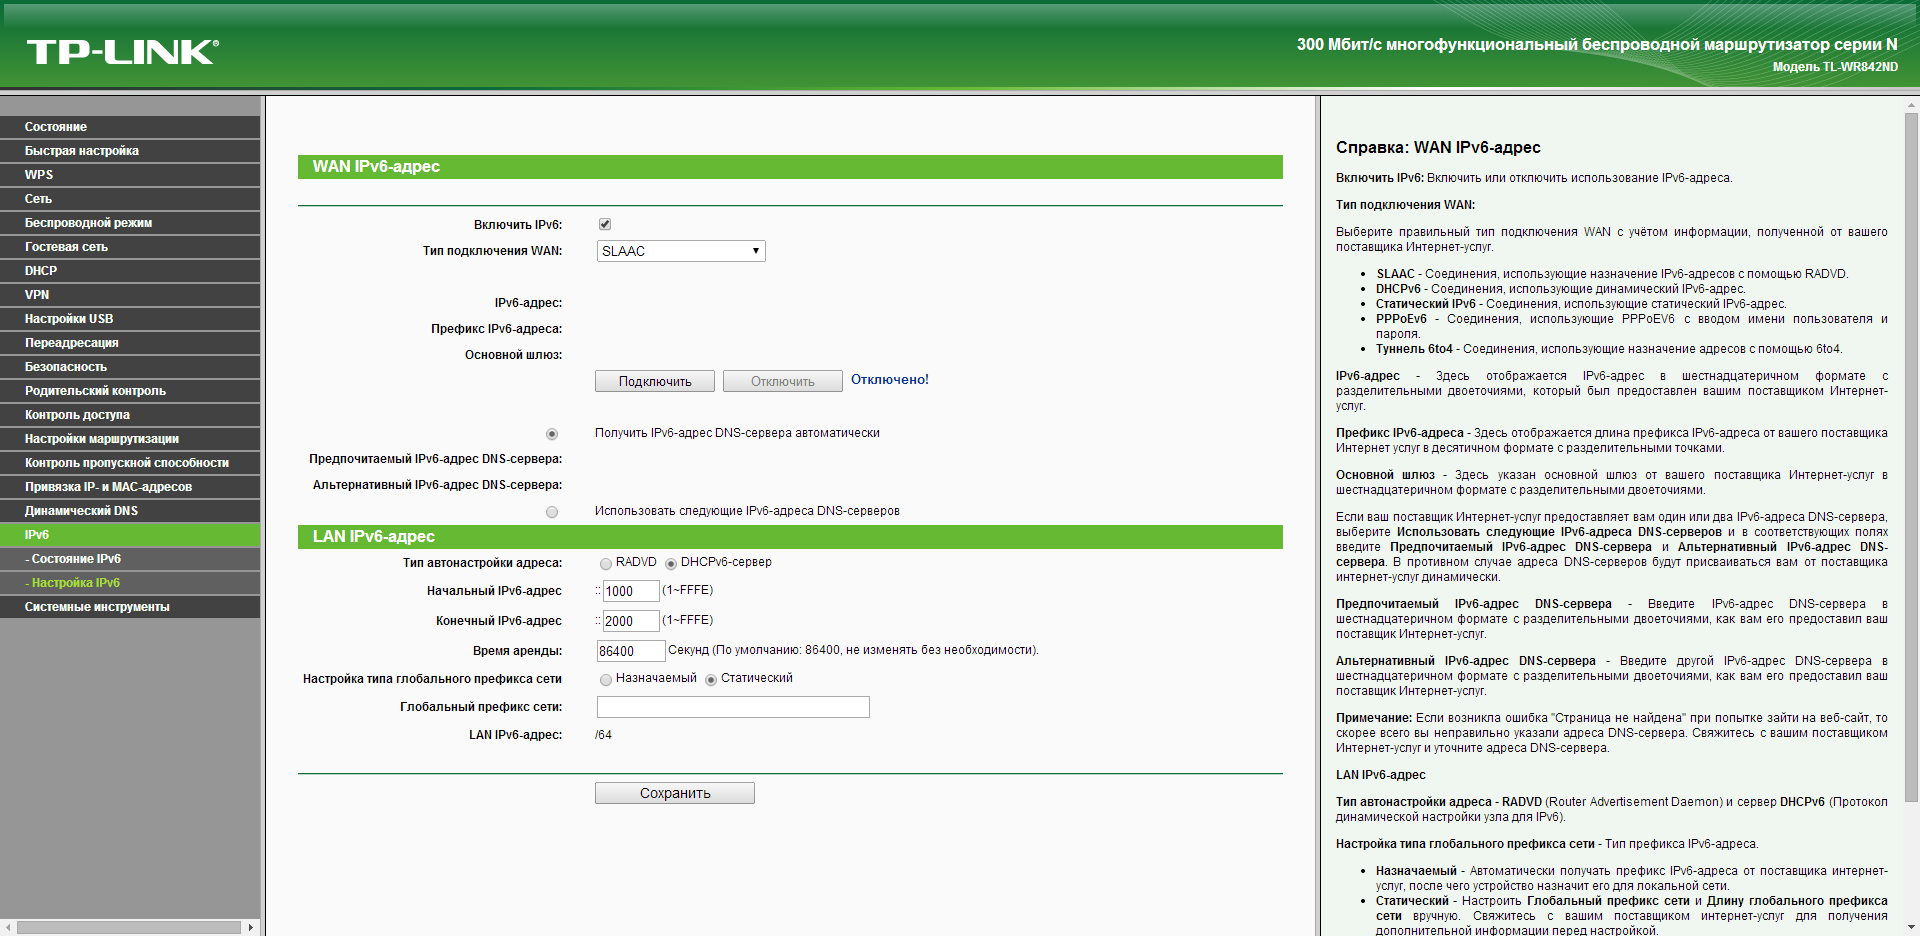Click the /64 LAN IPv6 address value
Image resolution: width=1920 pixels, height=936 pixels.
pos(604,735)
